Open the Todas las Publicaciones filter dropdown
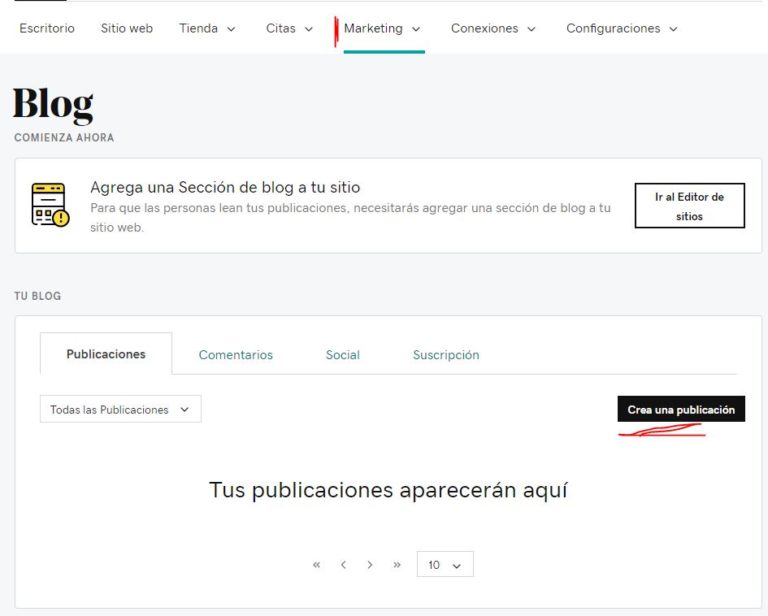 coord(120,409)
